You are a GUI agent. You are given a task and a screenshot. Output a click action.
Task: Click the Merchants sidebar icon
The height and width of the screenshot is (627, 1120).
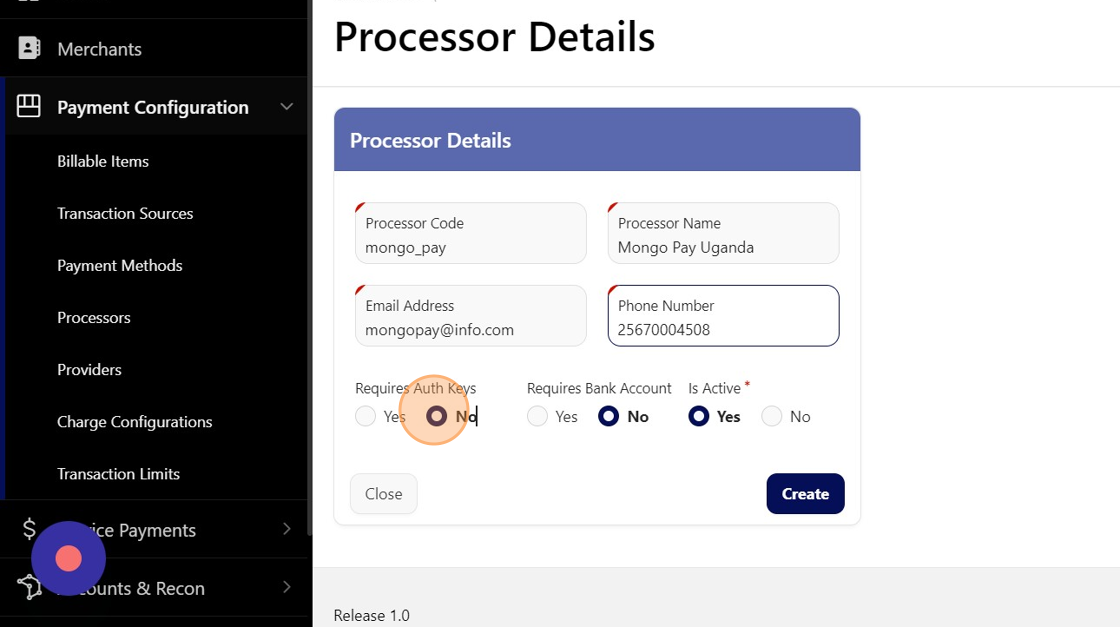29,48
